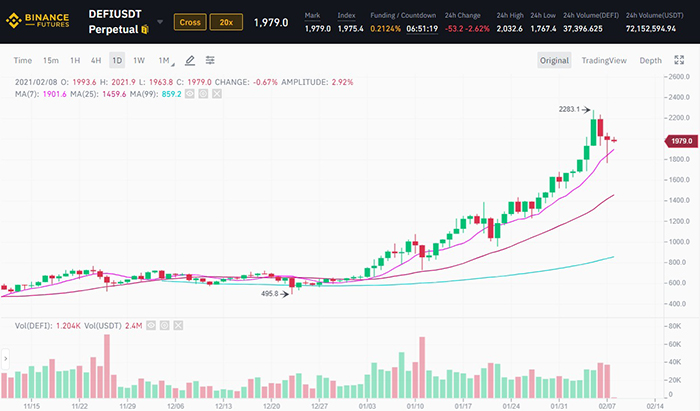Switch to the Depth chart tab
Viewport: 700px width, 411px height.
[650, 60]
